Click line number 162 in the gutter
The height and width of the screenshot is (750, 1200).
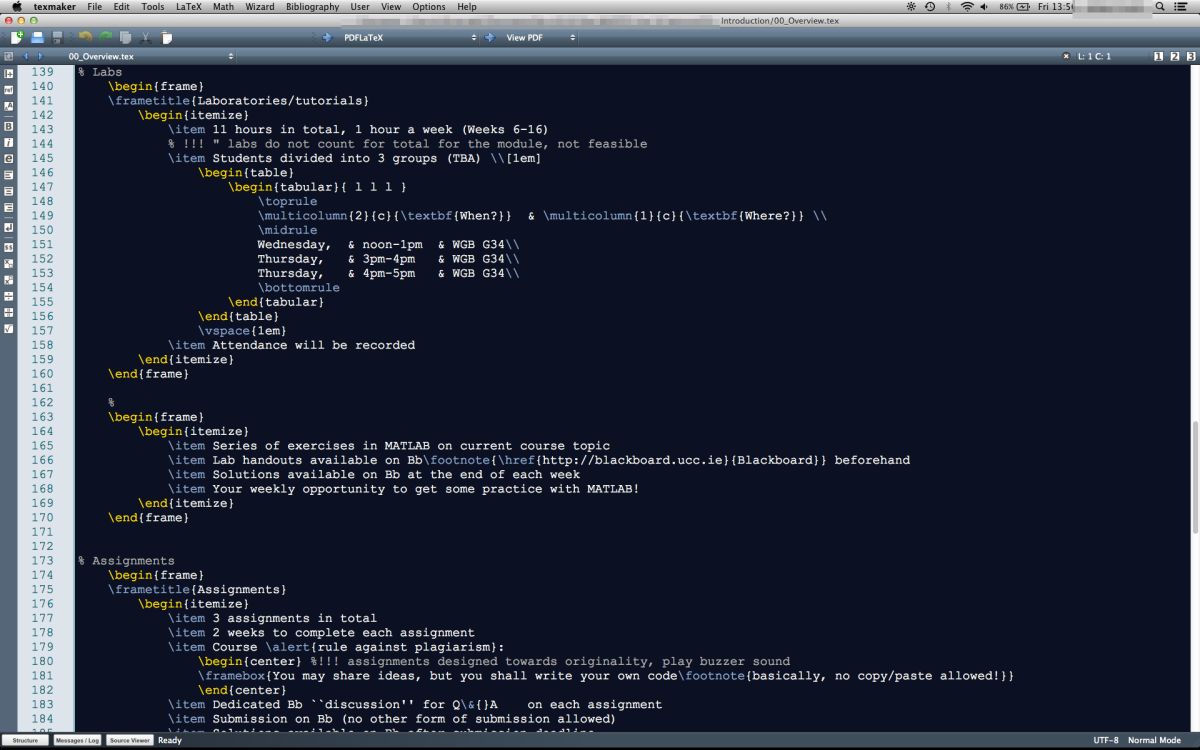tap(42, 402)
